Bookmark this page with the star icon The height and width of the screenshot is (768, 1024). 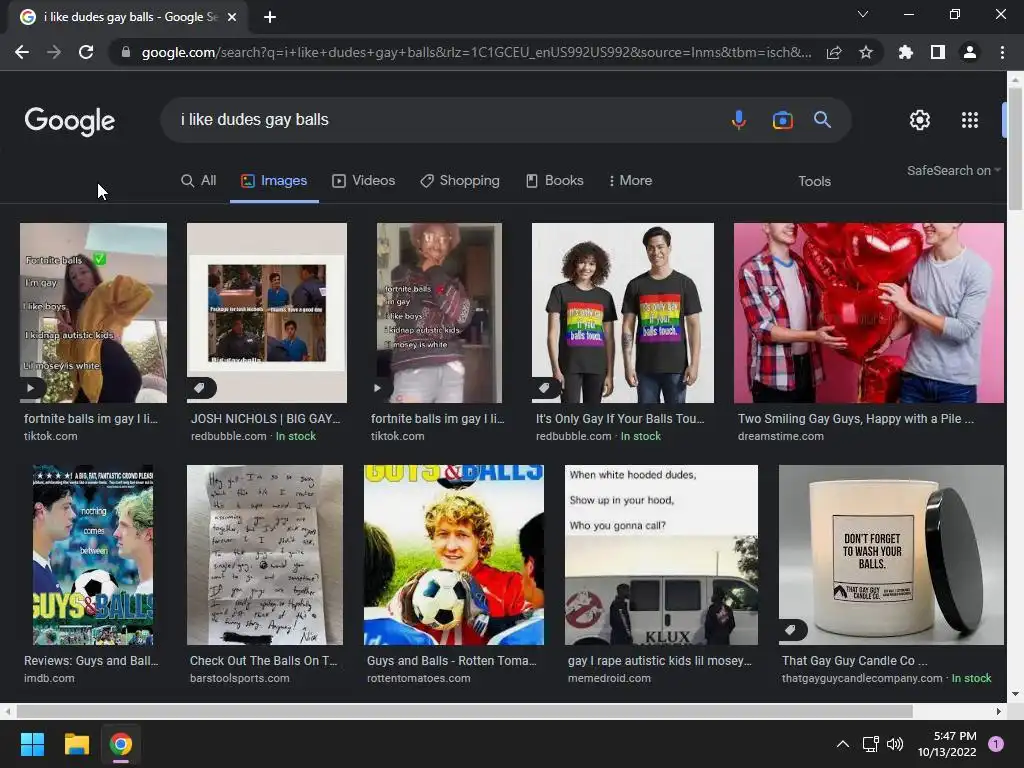pos(866,52)
